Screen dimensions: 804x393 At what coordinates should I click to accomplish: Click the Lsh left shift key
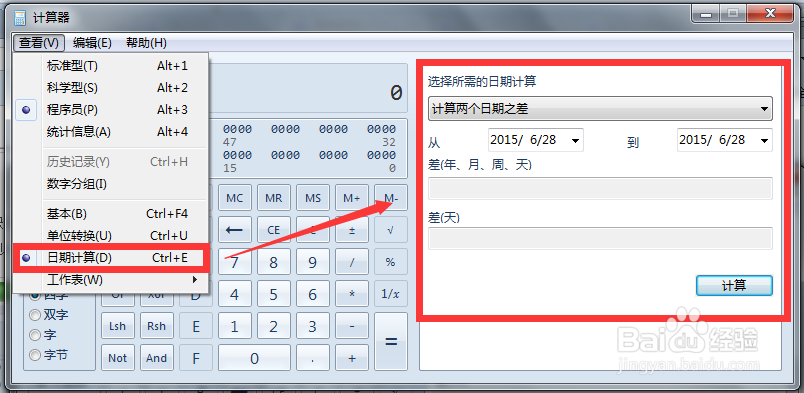tap(117, 326)
